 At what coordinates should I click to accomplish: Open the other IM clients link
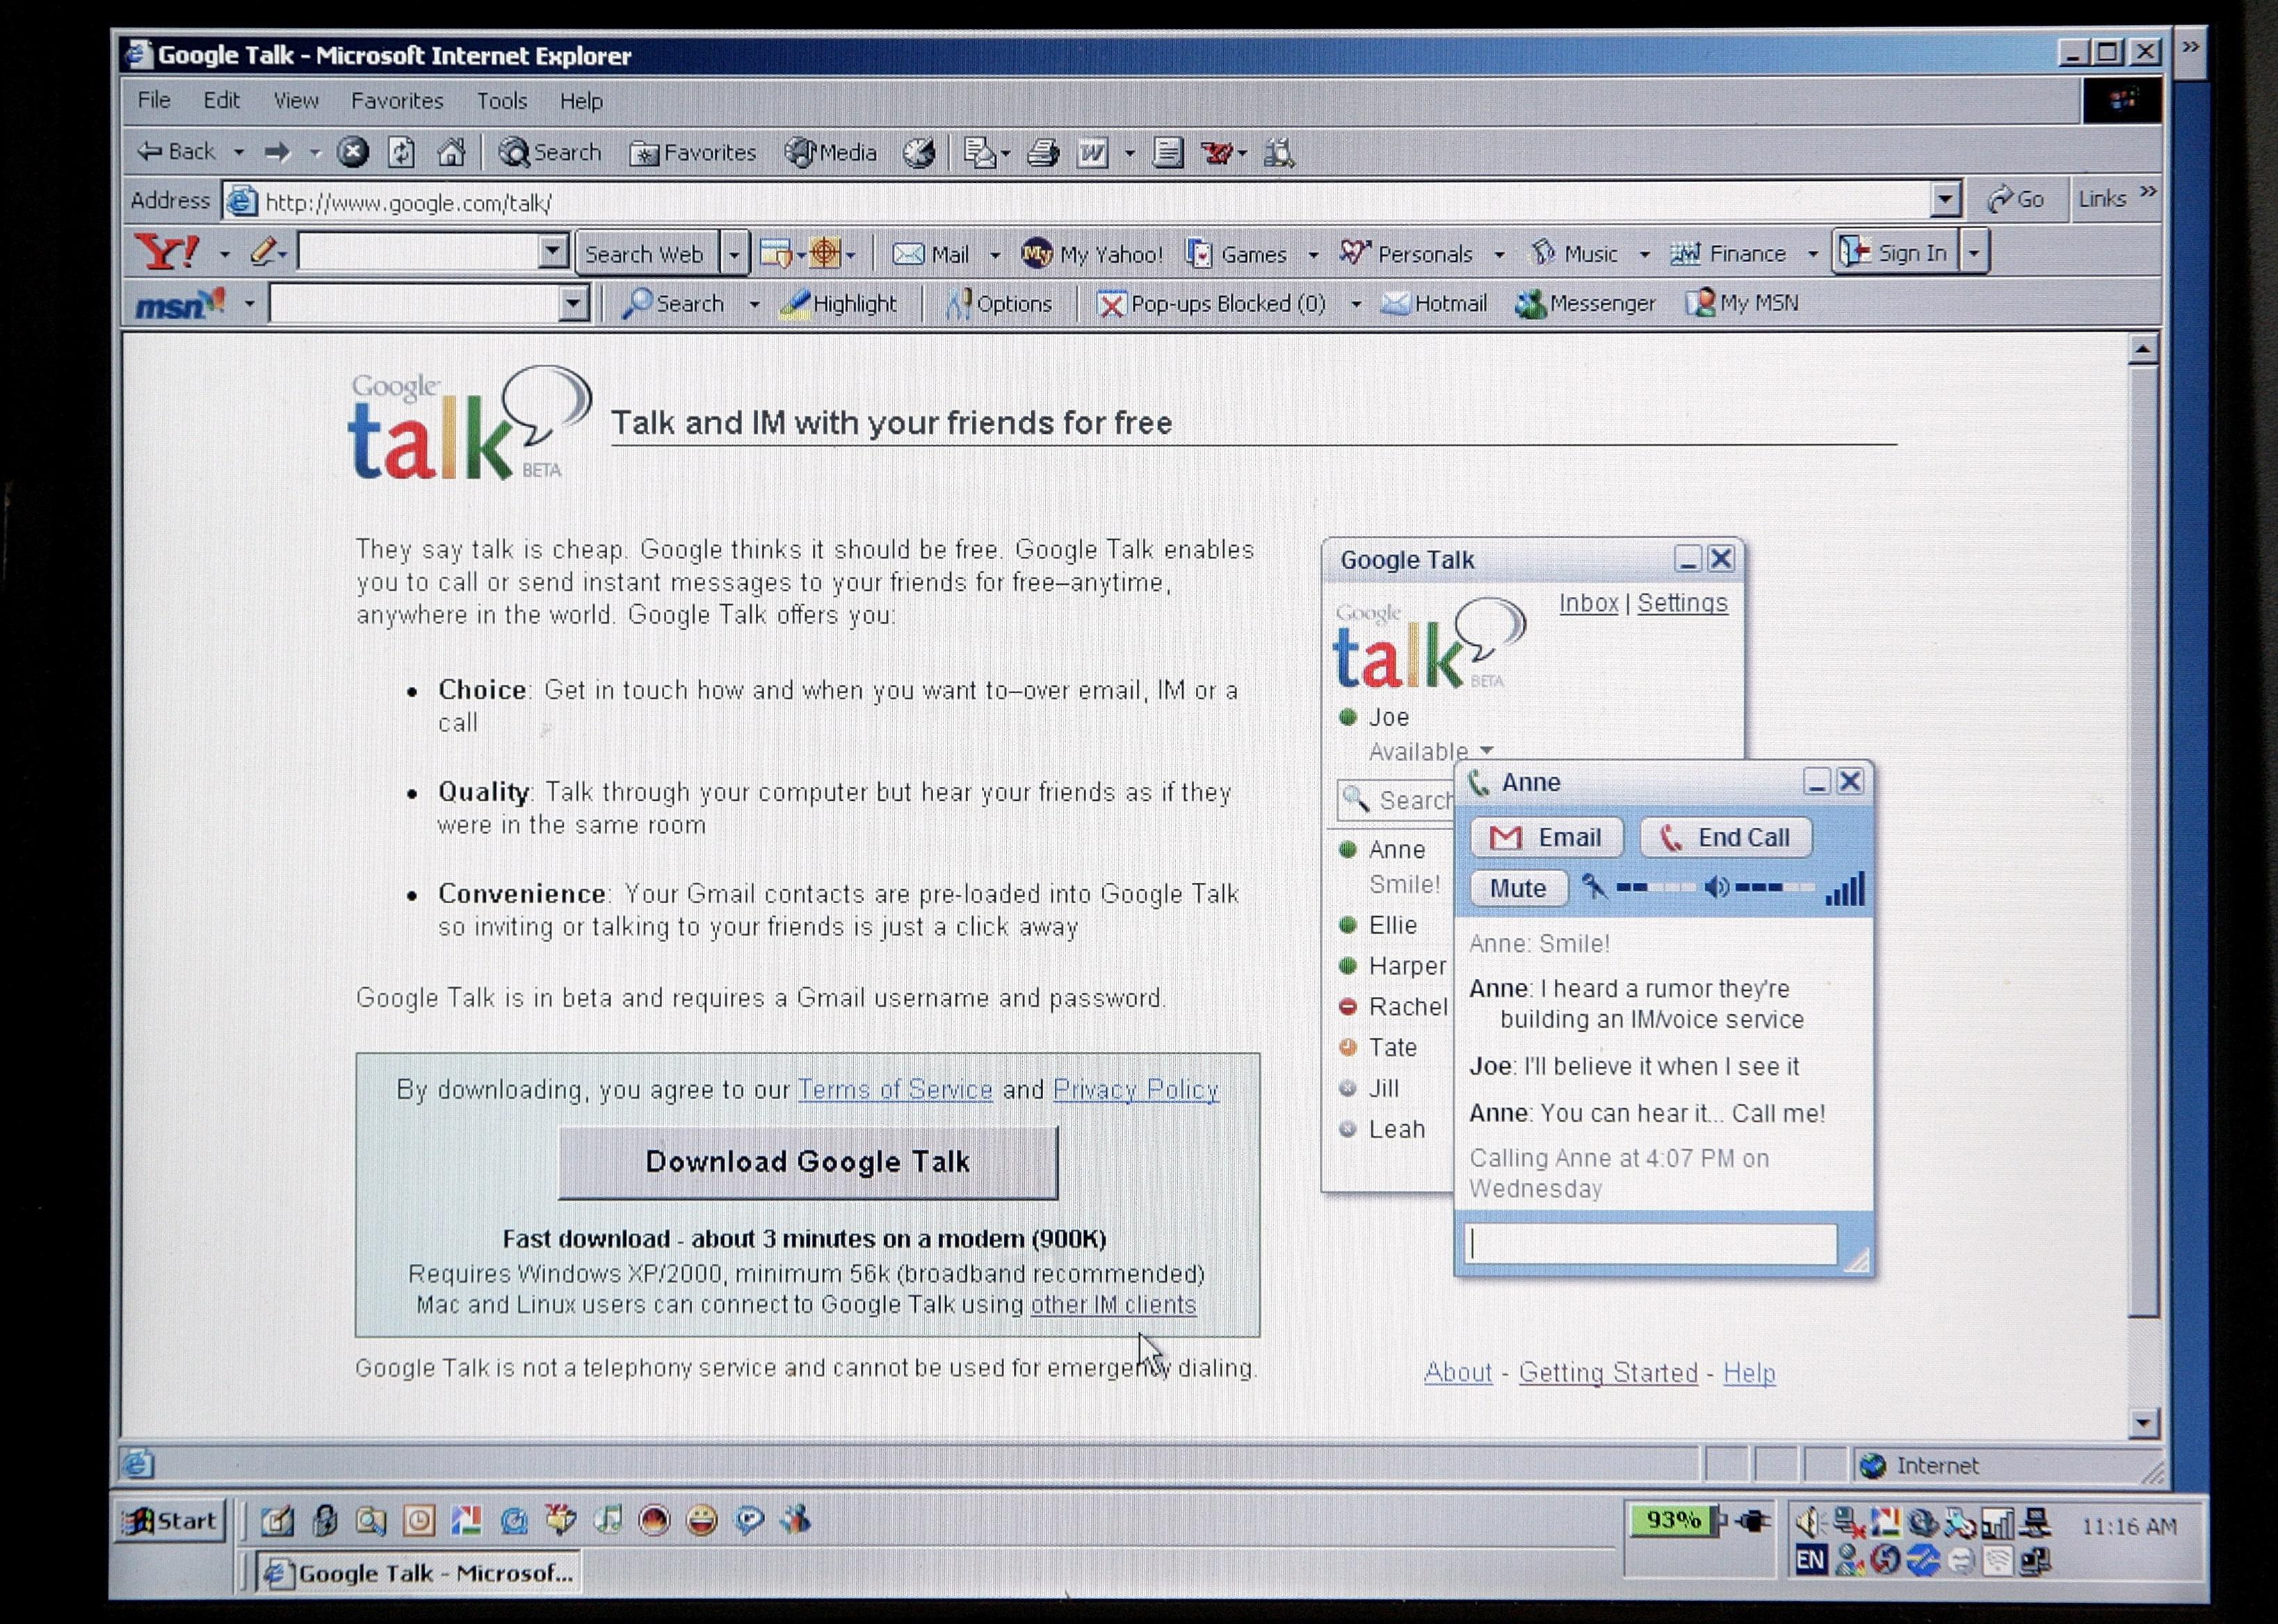pyautogui.click(x=1113, y=1304)
